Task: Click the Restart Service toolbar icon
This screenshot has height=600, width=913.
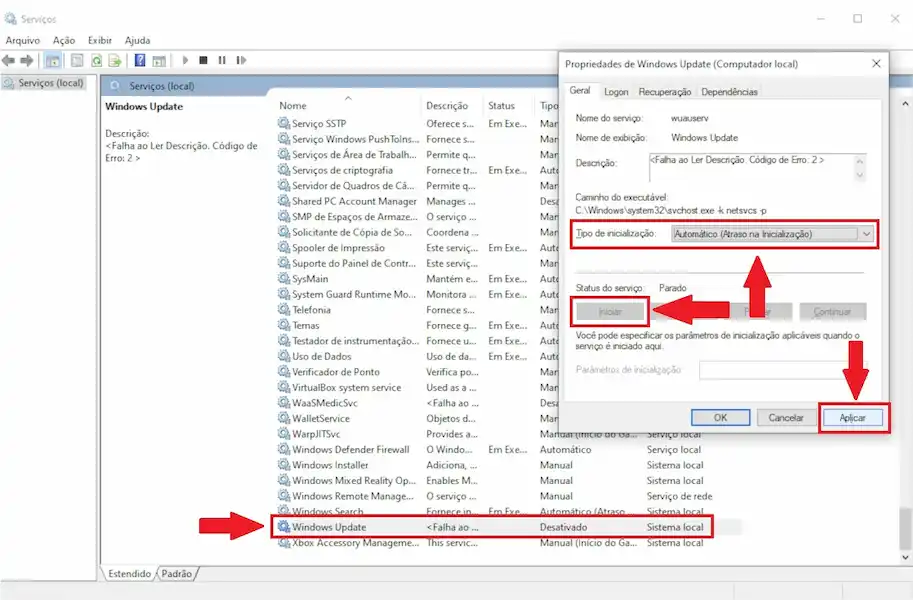Action: click(241, 60)
